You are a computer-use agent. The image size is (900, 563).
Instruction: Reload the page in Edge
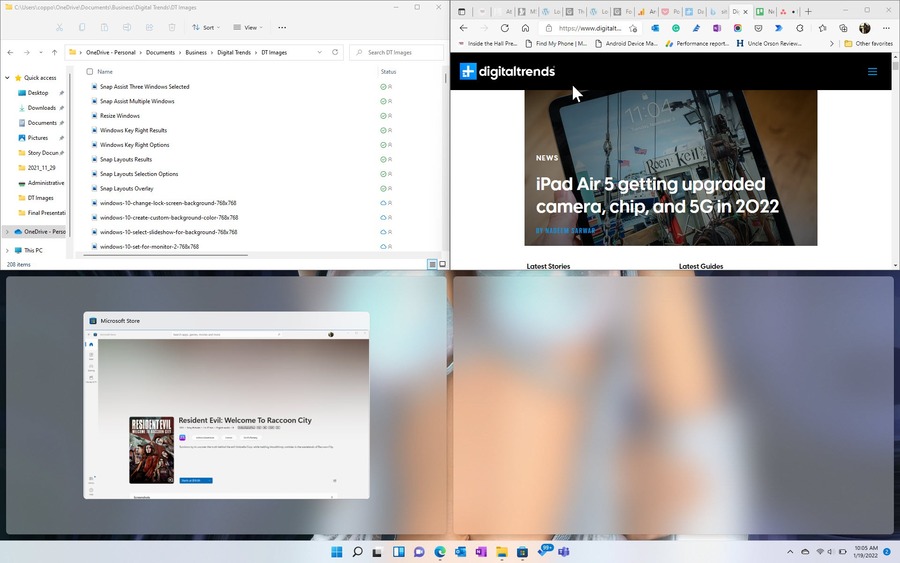pyautogui.click(x=505, y=28)
